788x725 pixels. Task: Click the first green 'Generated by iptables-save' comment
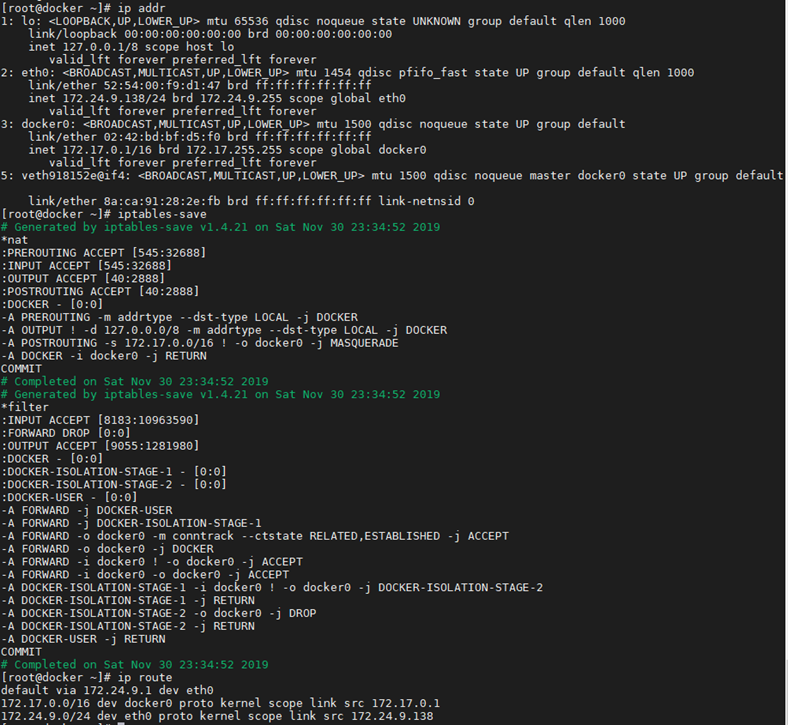click(220, 227)
